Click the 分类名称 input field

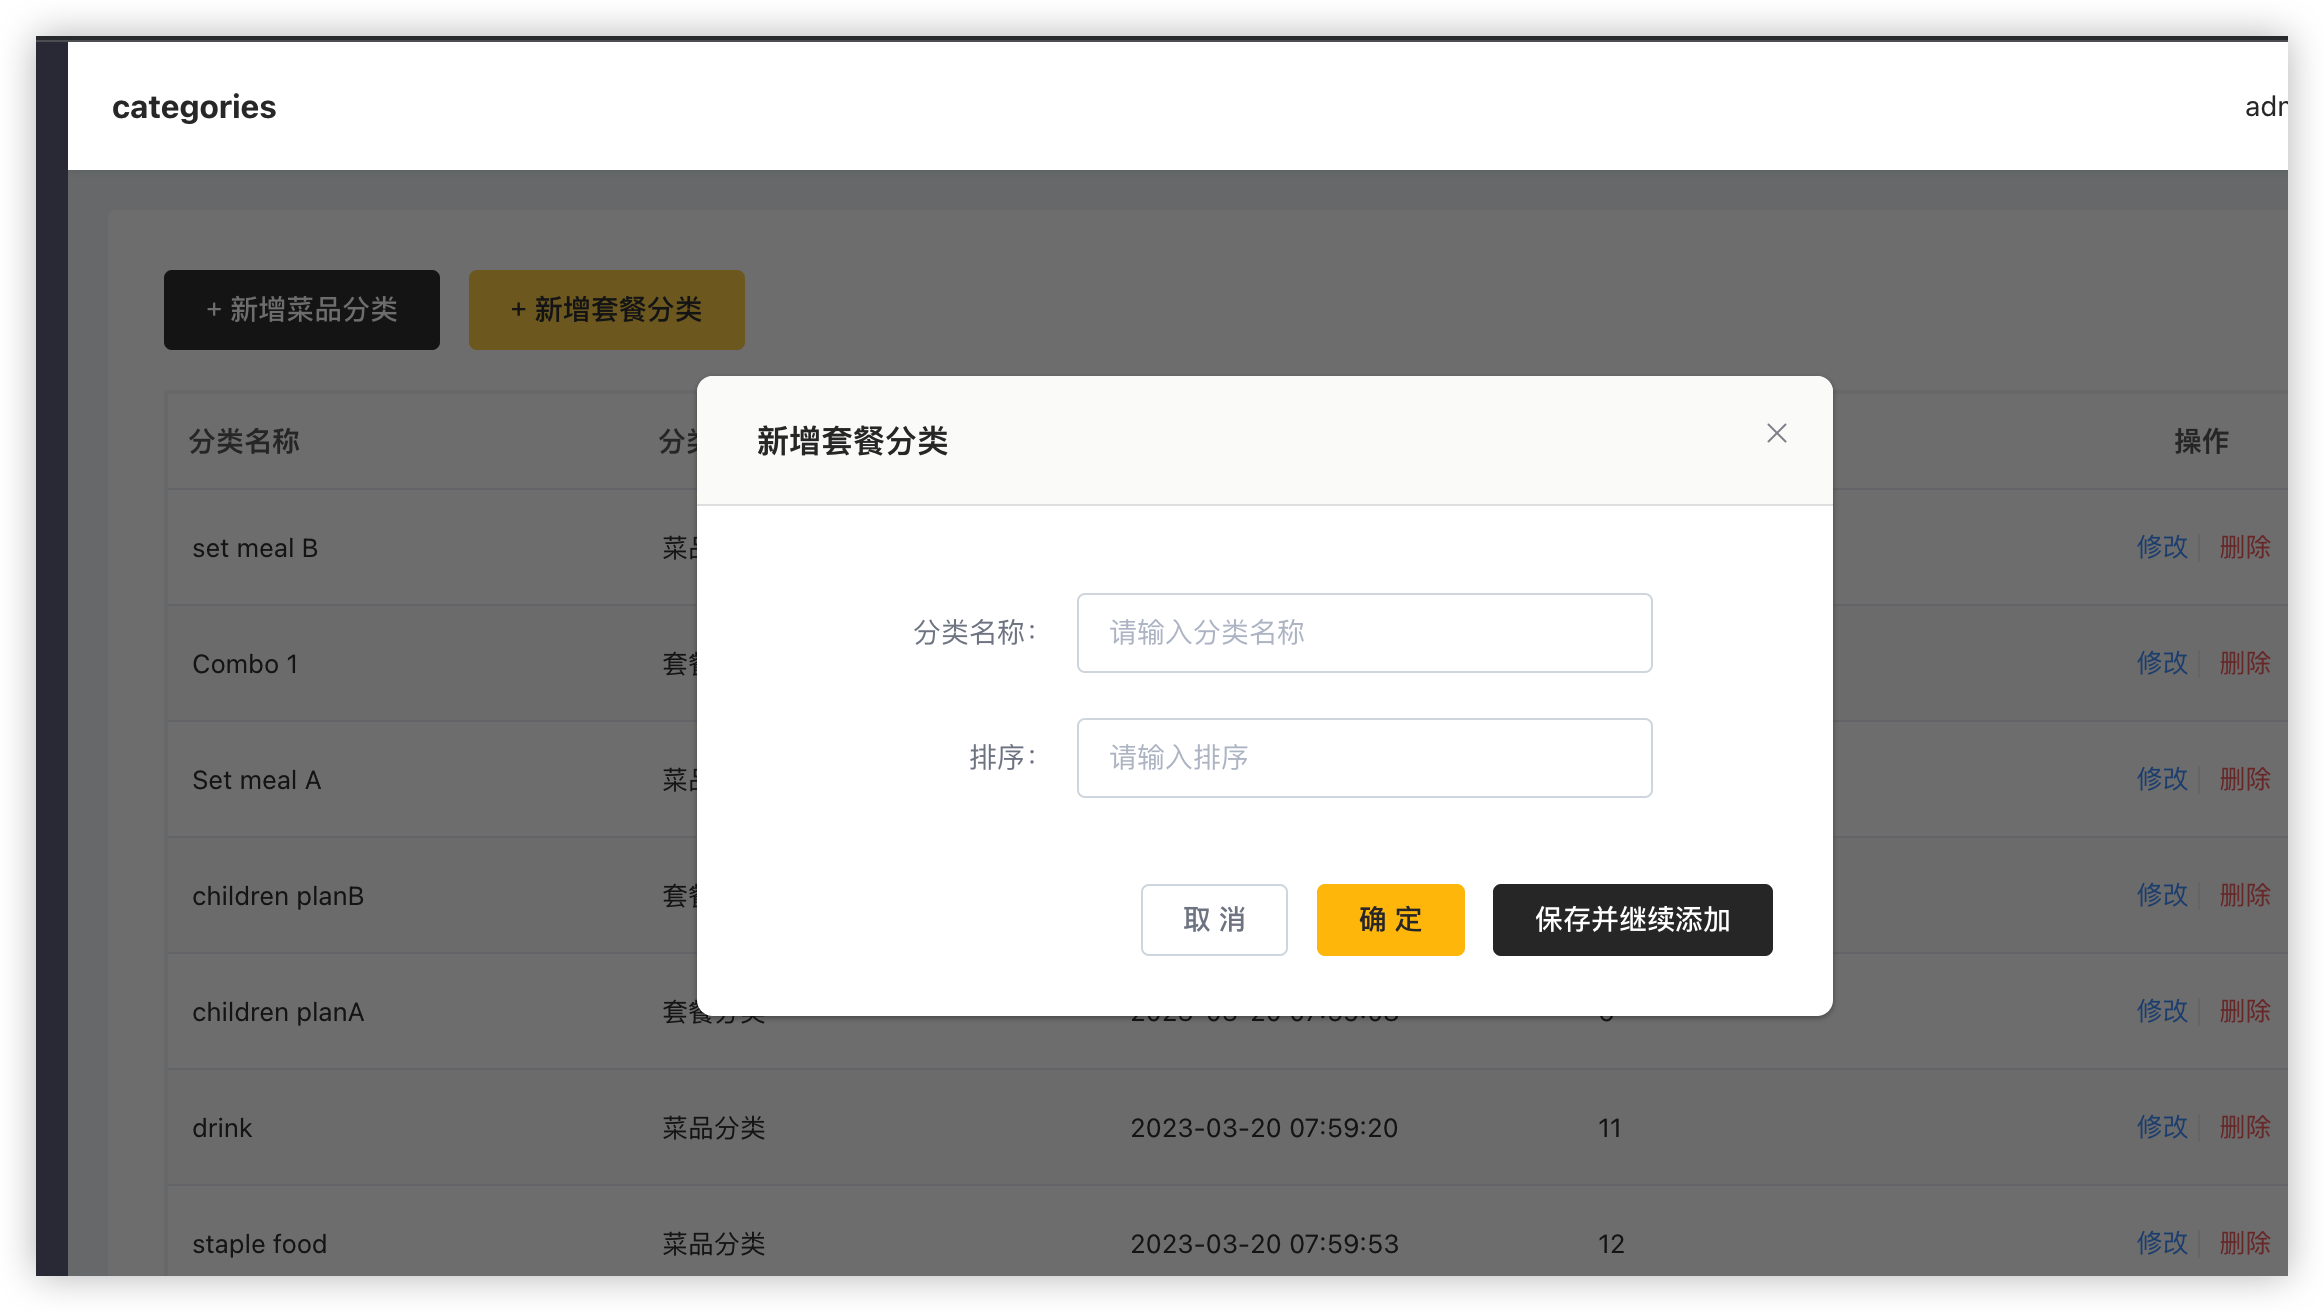click(1363, 632)
